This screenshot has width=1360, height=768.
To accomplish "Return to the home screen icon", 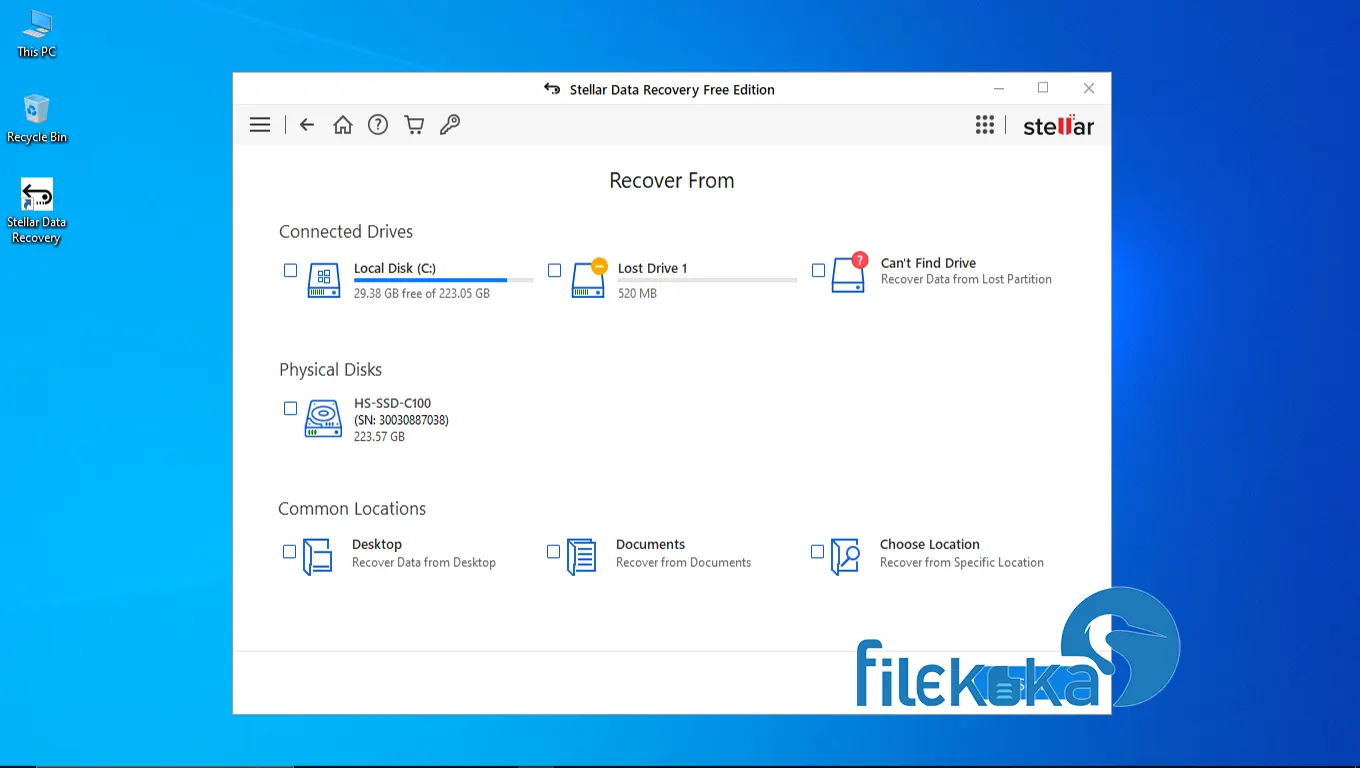I will point(343,125).
